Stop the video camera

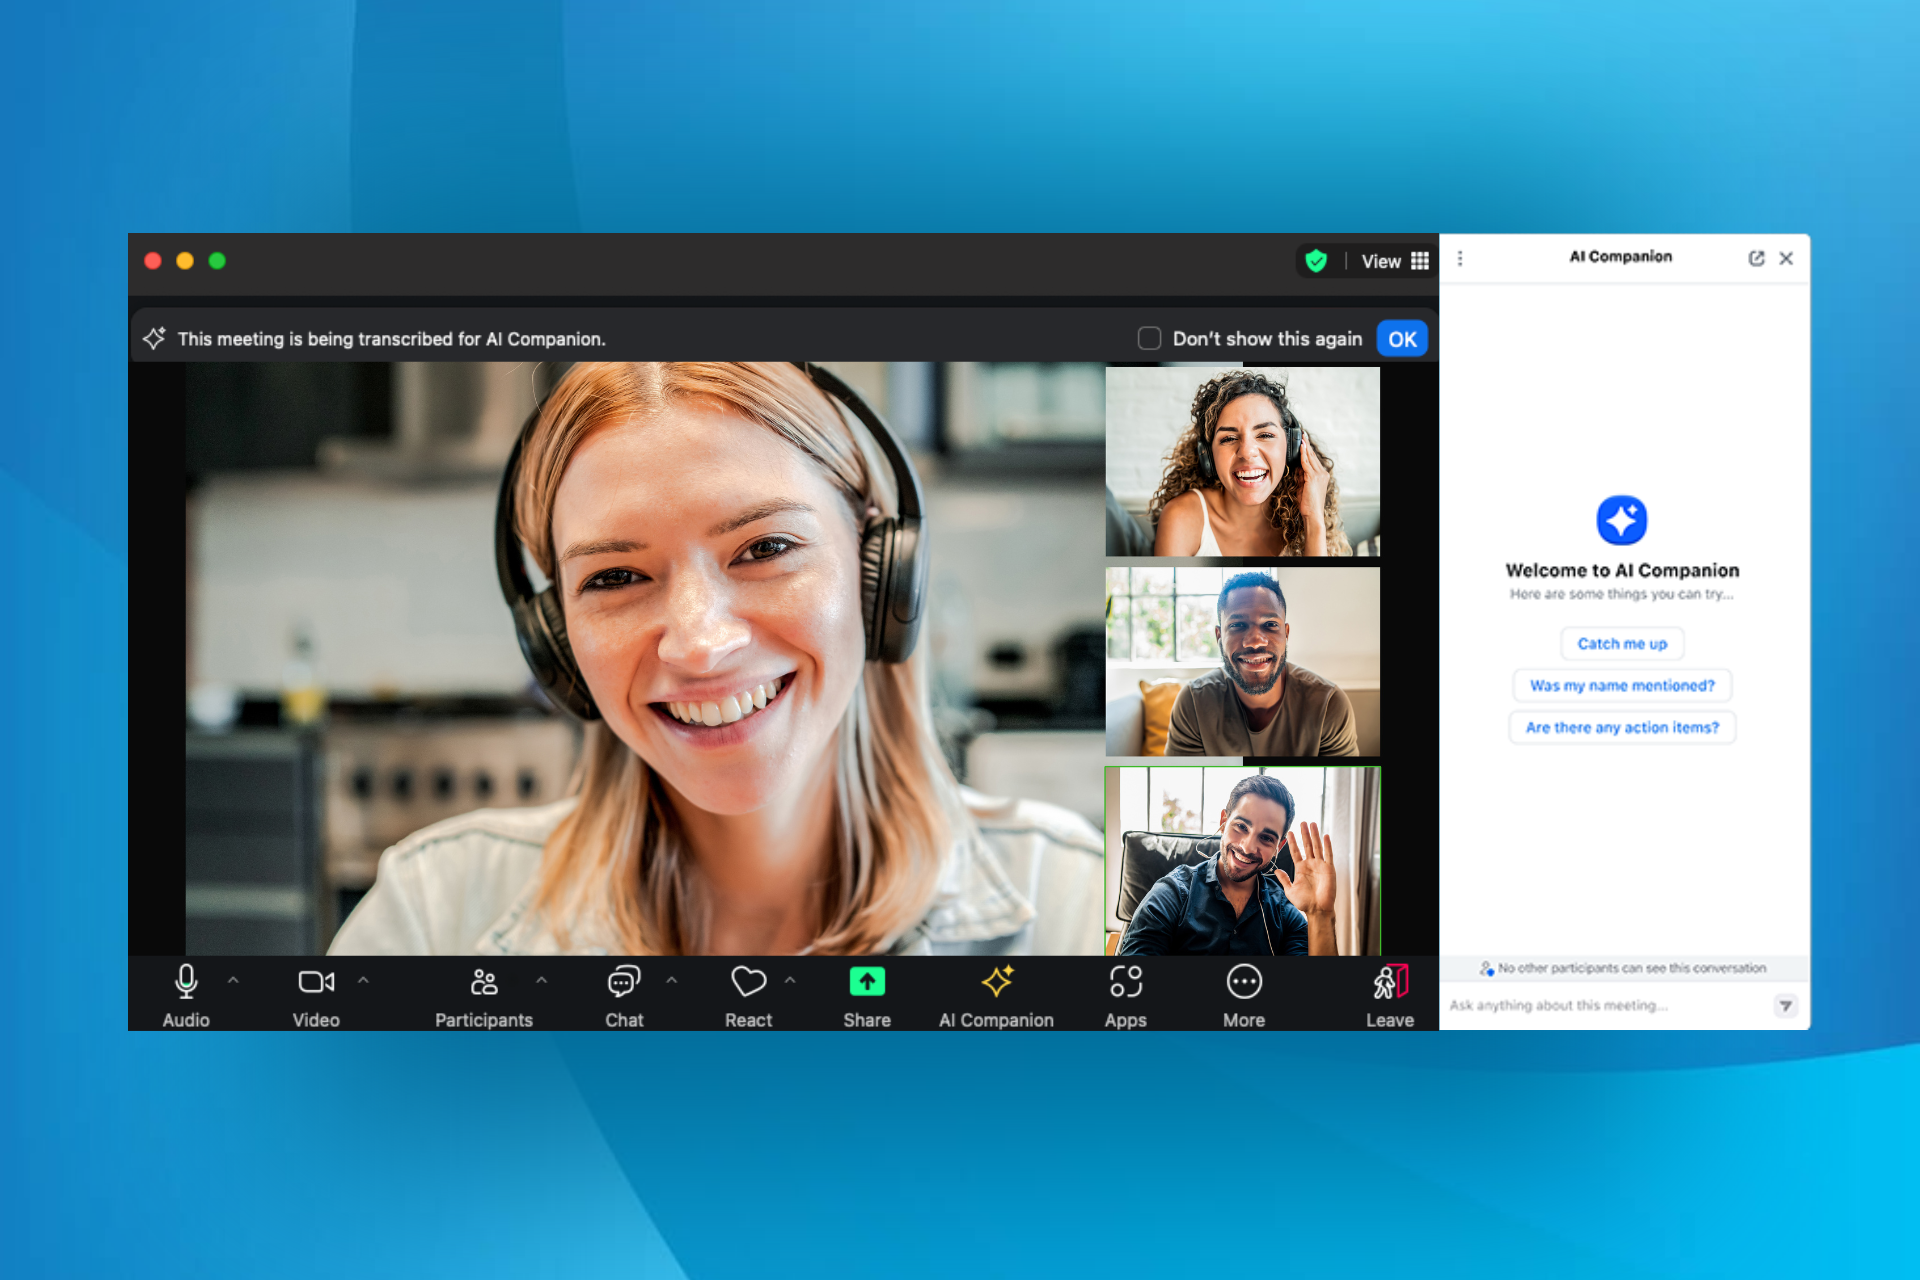(315, 982)
